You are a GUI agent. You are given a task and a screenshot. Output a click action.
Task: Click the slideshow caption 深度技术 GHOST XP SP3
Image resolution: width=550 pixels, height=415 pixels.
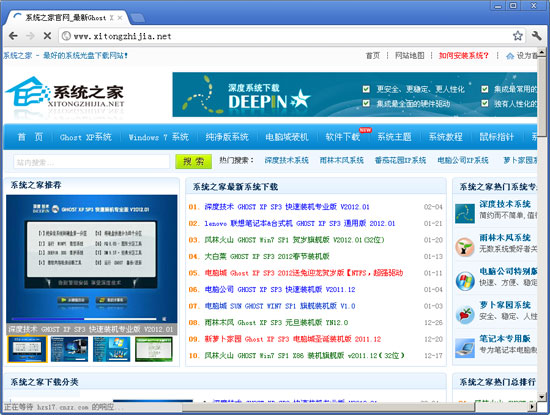[x=91, y=329]
